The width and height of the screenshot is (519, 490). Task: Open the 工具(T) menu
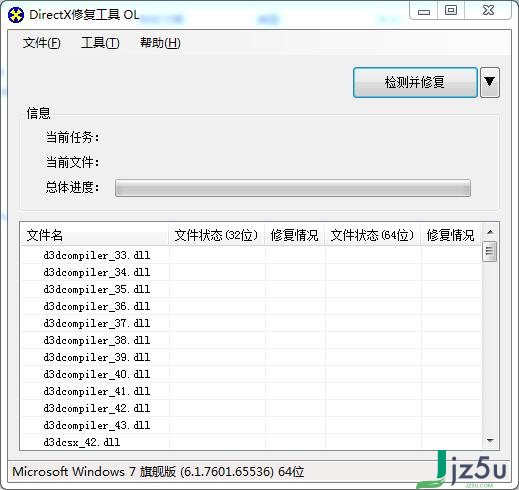(x=100, y=43)
